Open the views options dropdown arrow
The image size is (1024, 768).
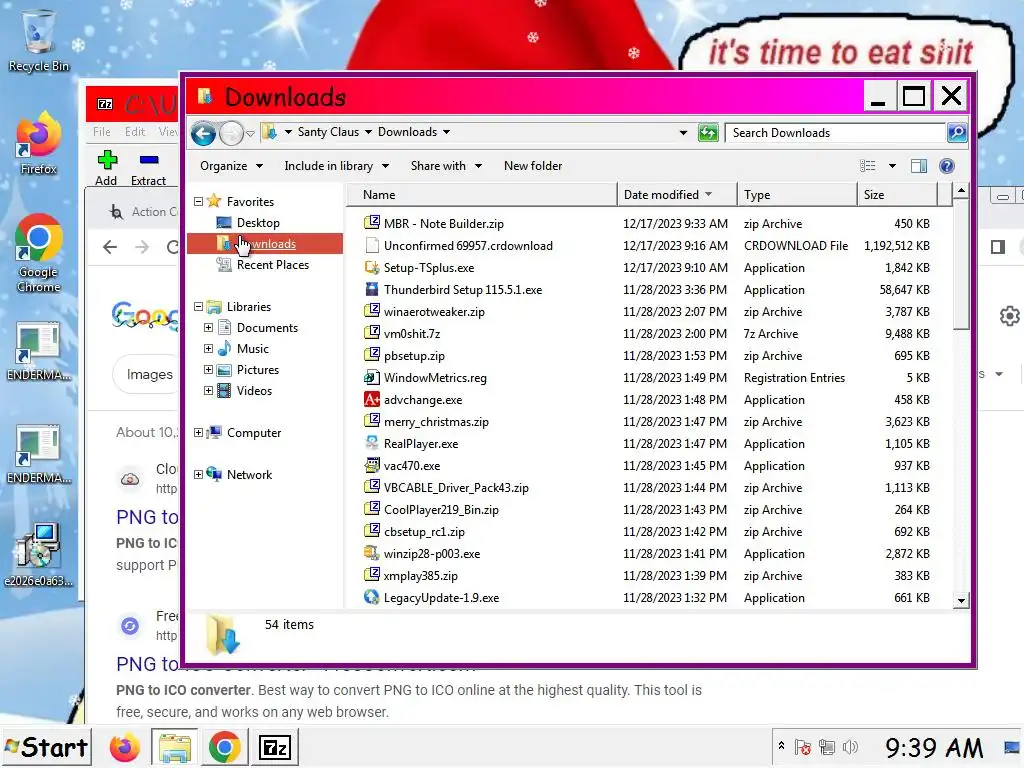coord(892,166)
